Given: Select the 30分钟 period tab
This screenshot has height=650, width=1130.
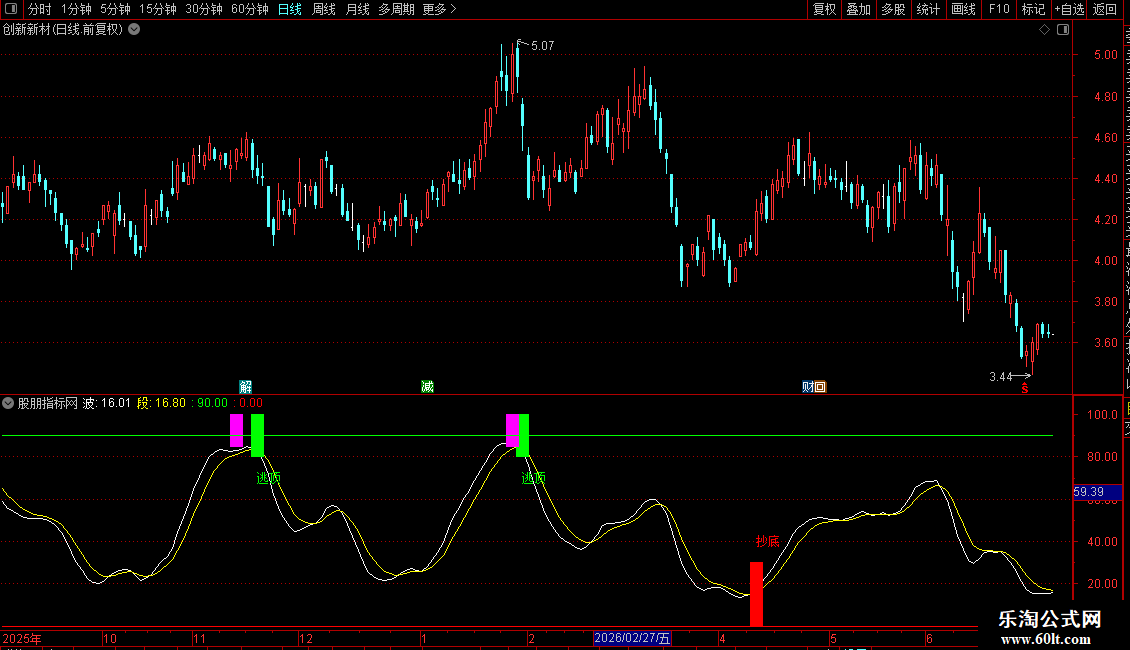Looking at the screenshot, I should click(204, 9).
